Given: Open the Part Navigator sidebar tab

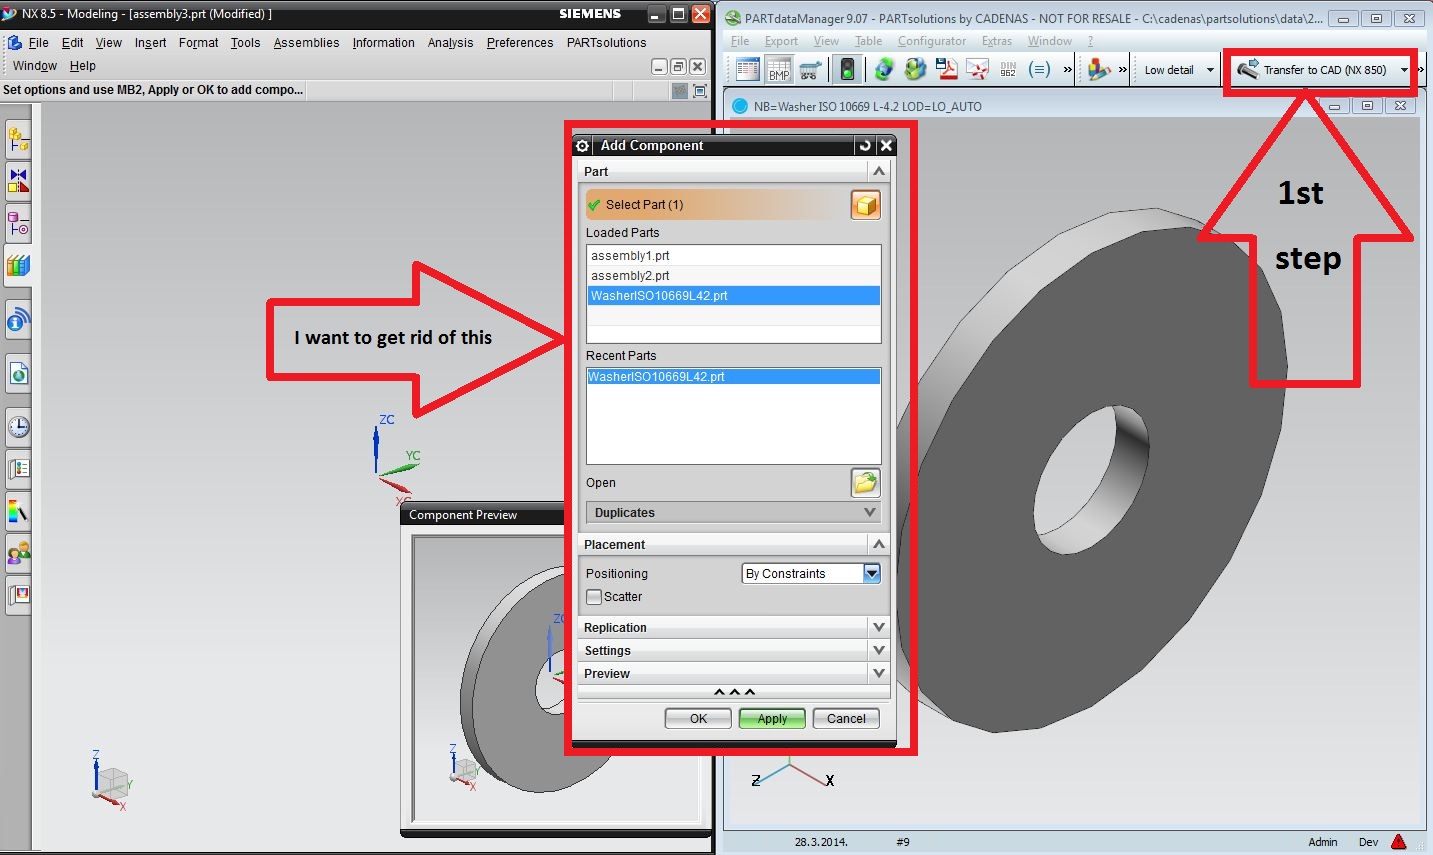Looking at the screenshot, I should click(x=18, y=222).
